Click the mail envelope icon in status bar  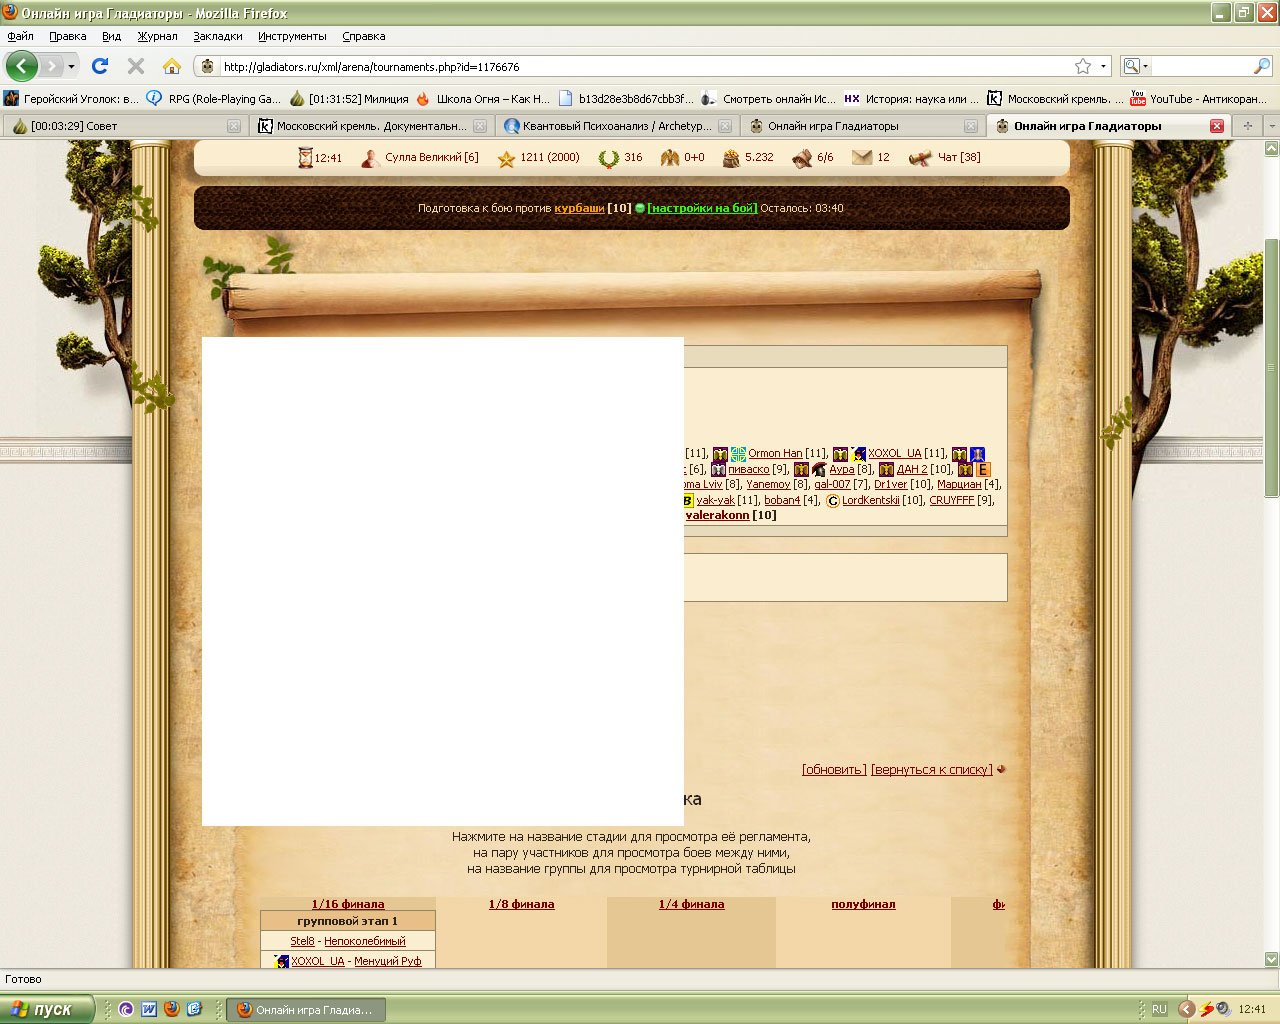(861, 157)
